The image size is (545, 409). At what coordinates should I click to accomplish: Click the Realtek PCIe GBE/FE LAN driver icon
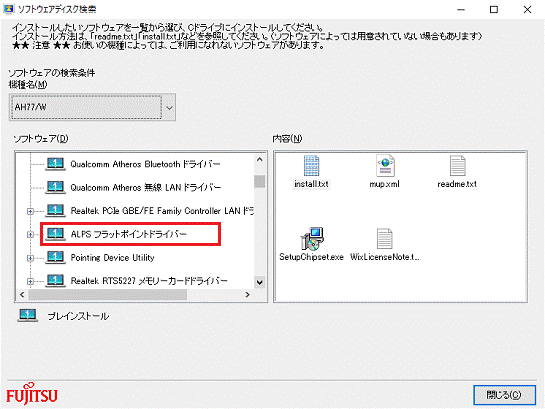[55, 210]
